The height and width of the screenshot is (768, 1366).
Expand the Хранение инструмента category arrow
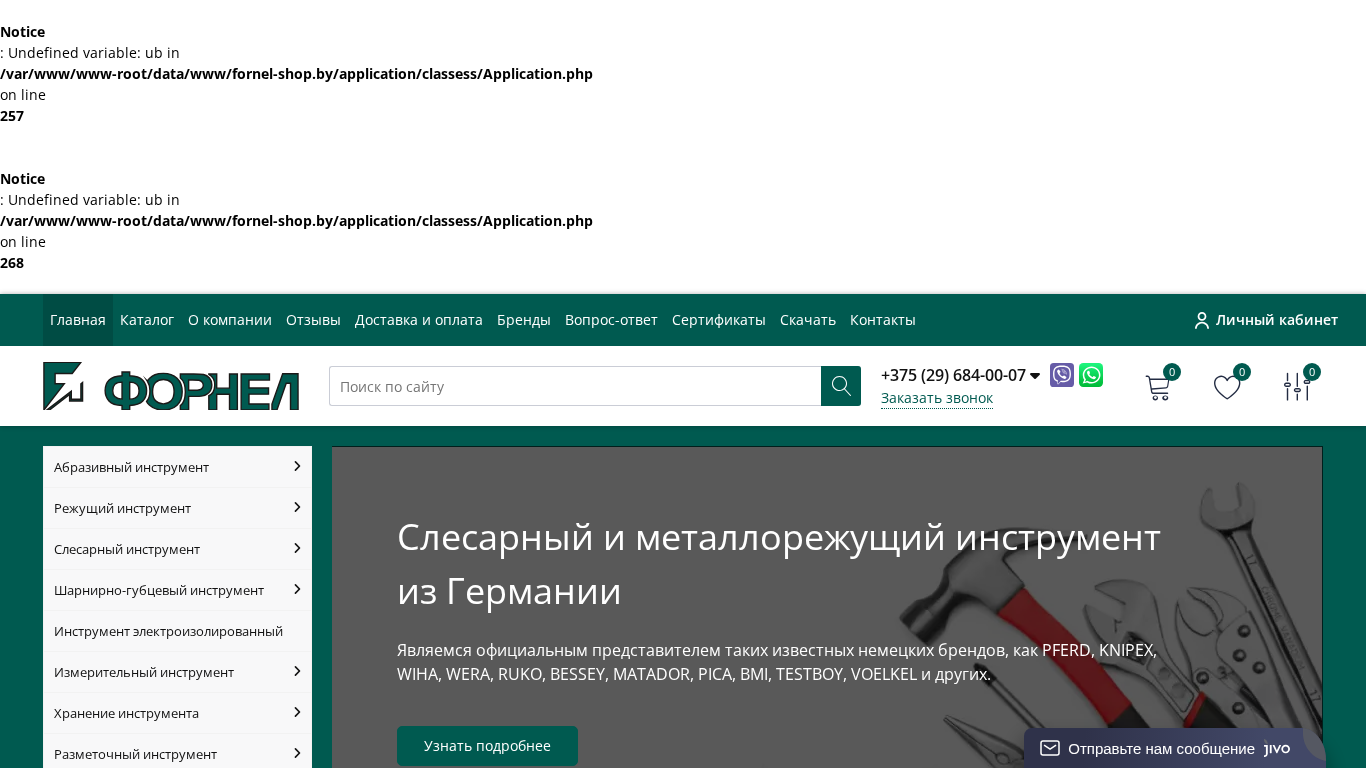297,712
